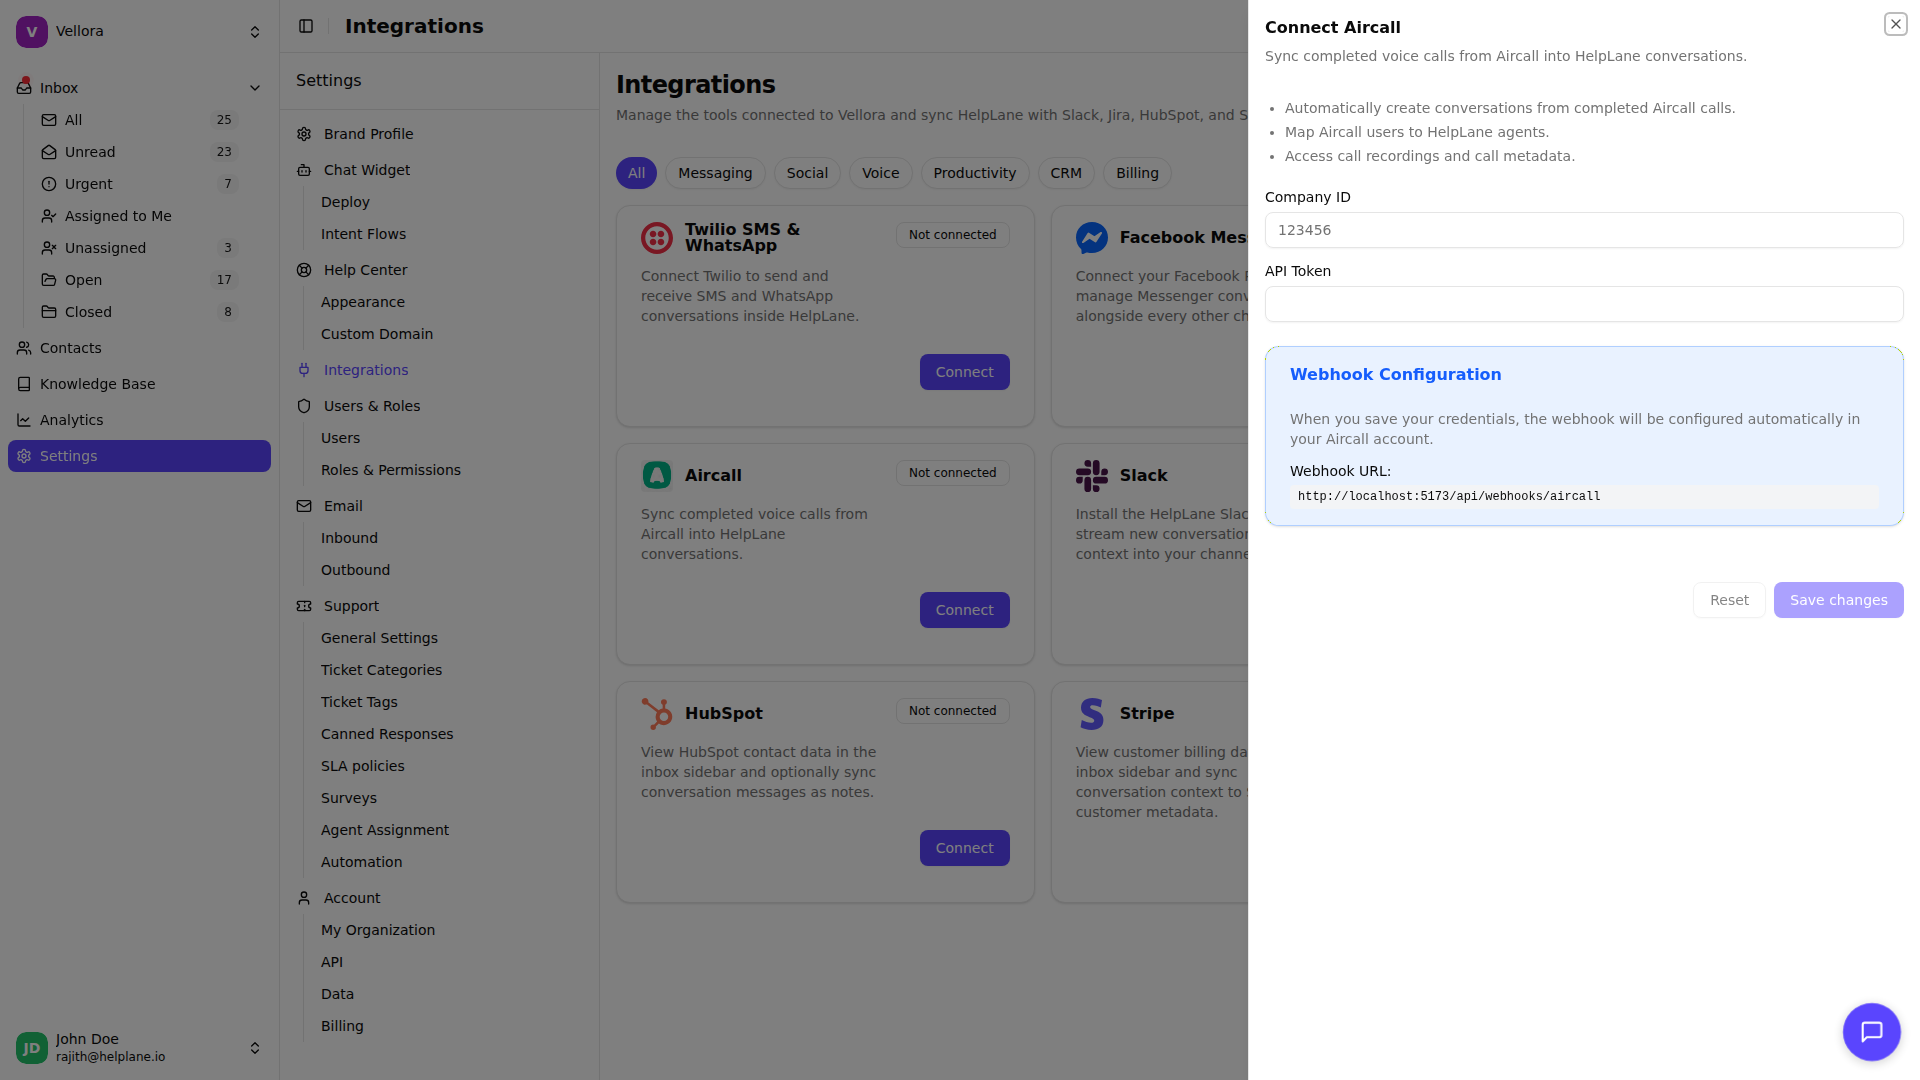1920x1080 pixels.
Task: Click the Support ticket icon
Action: [304, 606]
